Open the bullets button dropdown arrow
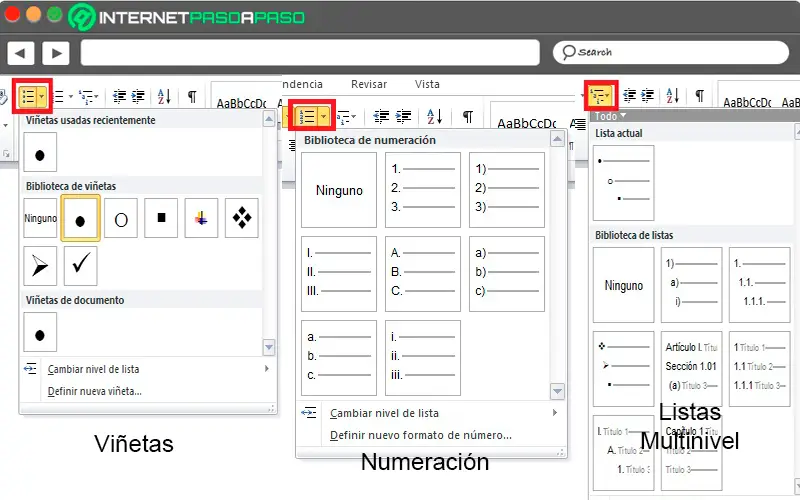 [42, 96]
